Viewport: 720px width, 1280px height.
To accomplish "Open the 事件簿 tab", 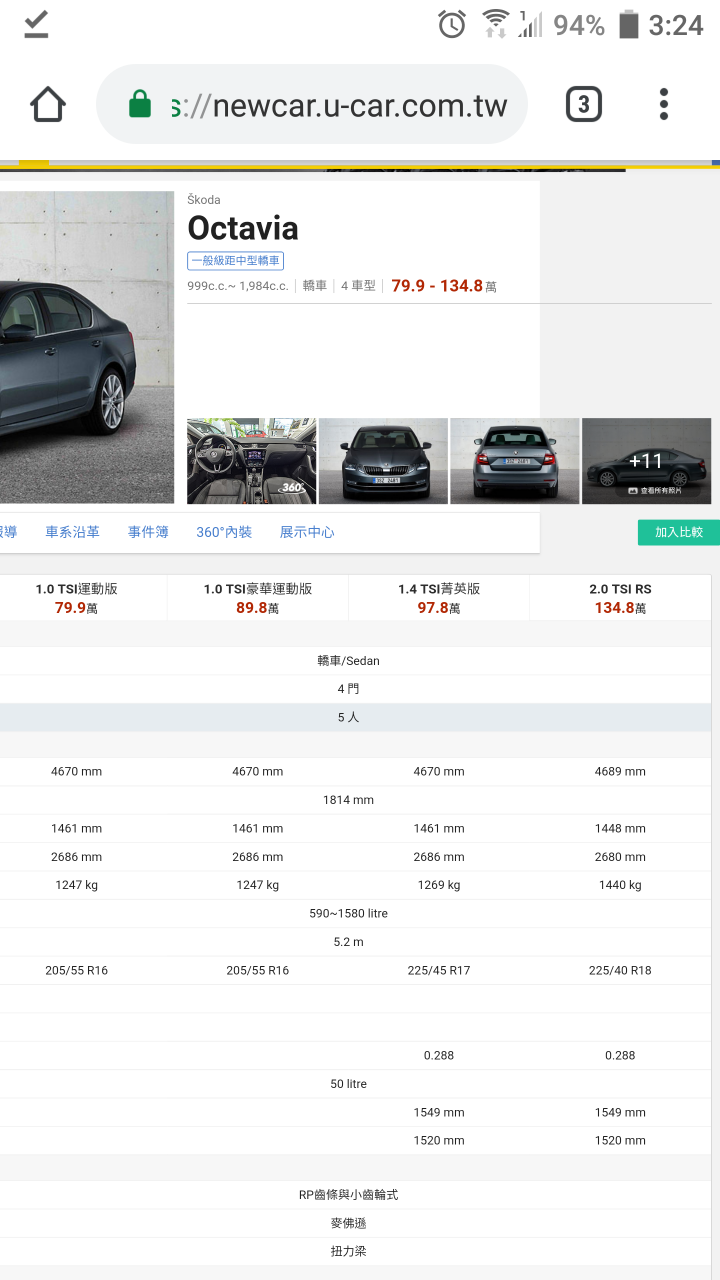I will 148,532.
